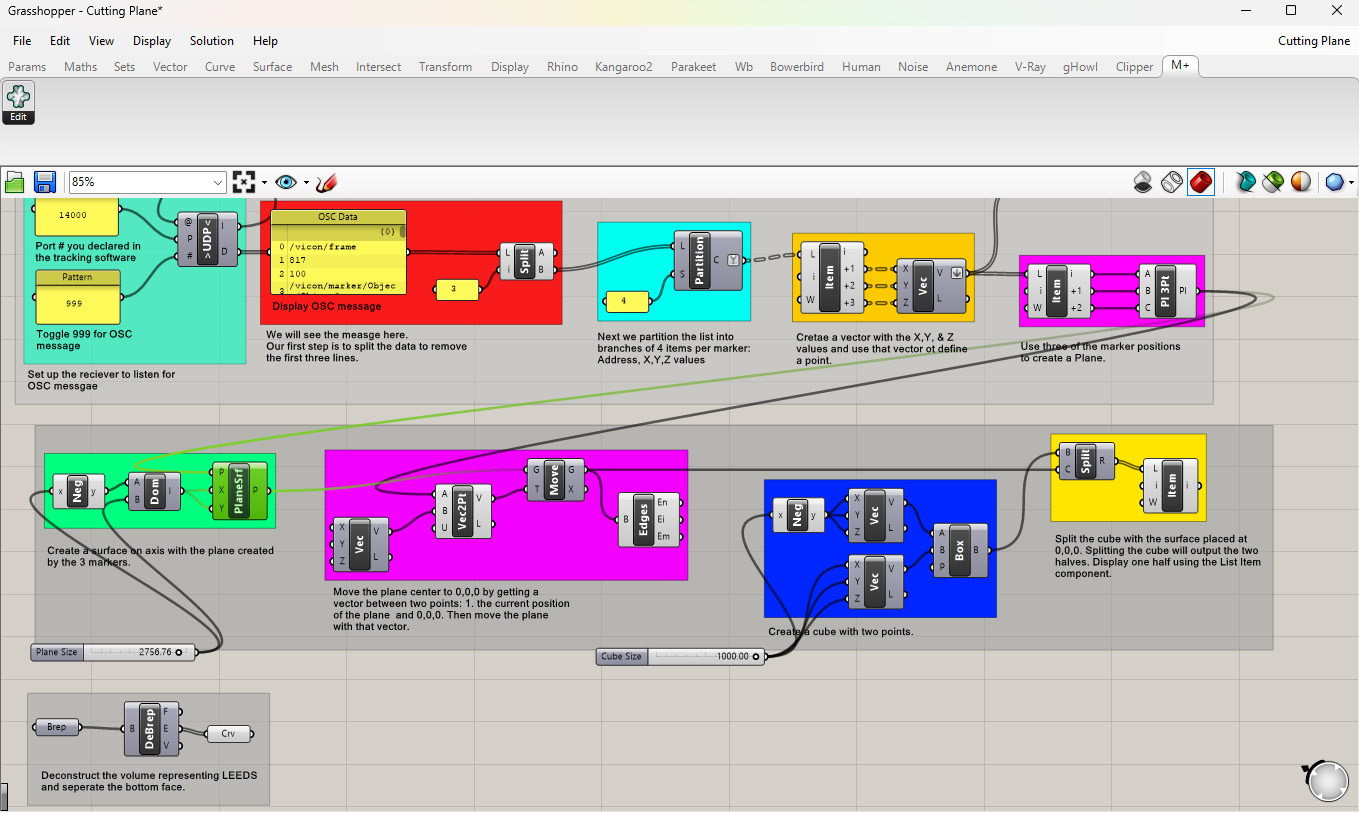1359x813 pixels.
Task: Click the round compass widget in canvas corner
Action: point(1327,781)
